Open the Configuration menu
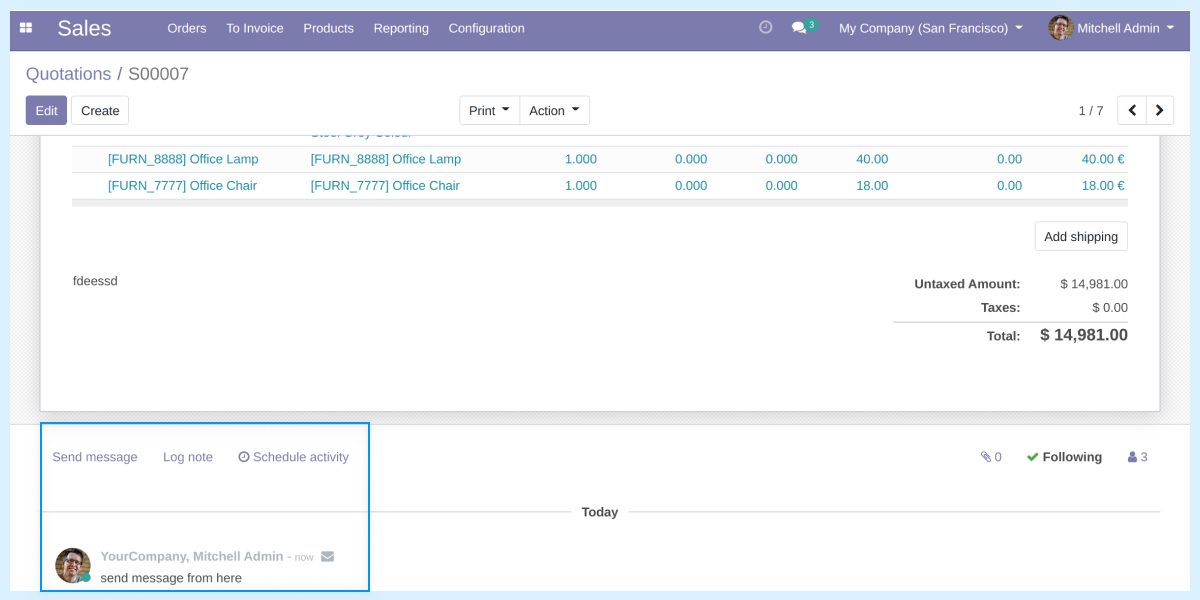 (x=486, y=28)
